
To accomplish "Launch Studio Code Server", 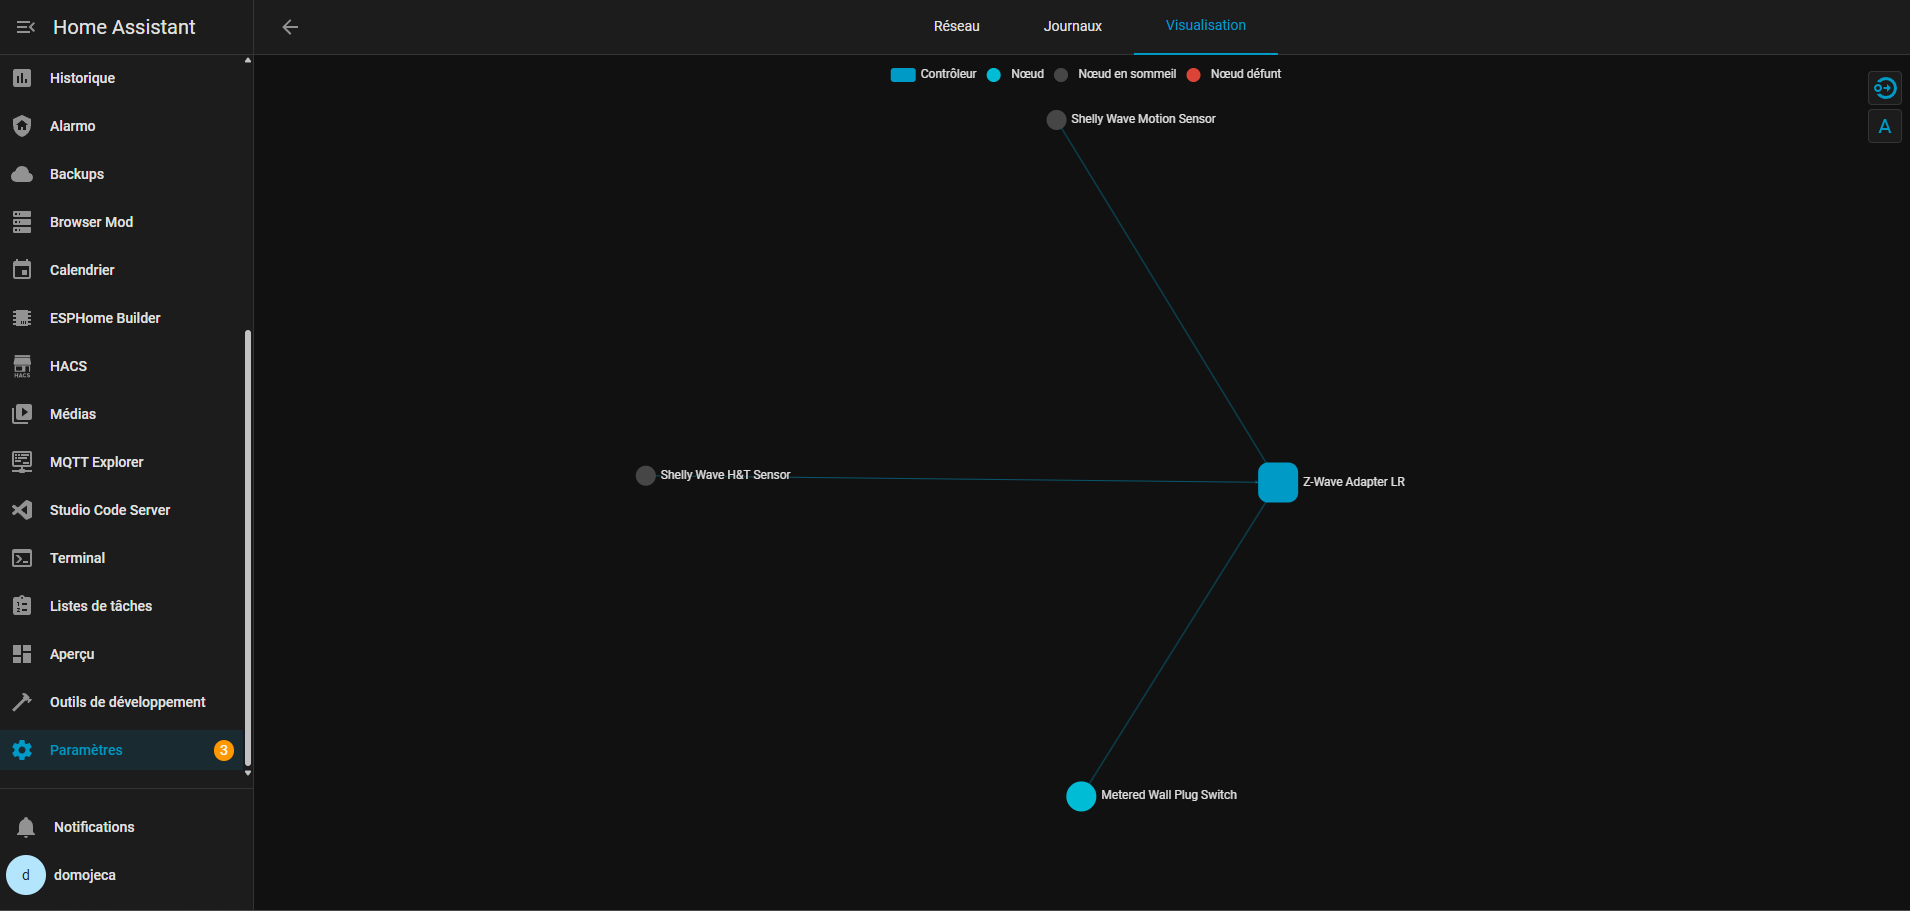I will (x=109, y=510).
